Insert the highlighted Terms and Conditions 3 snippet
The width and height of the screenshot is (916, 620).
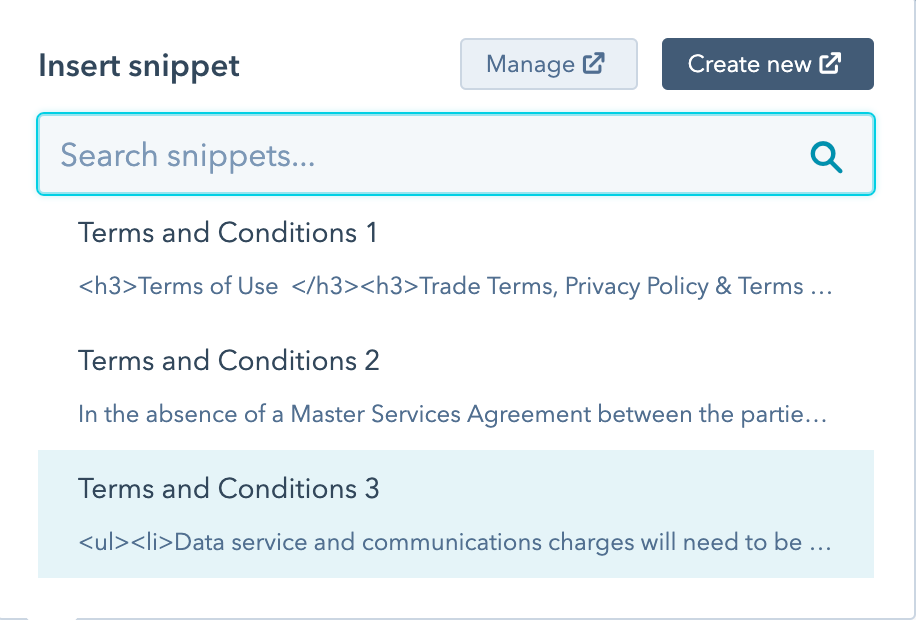click(456, 514)
